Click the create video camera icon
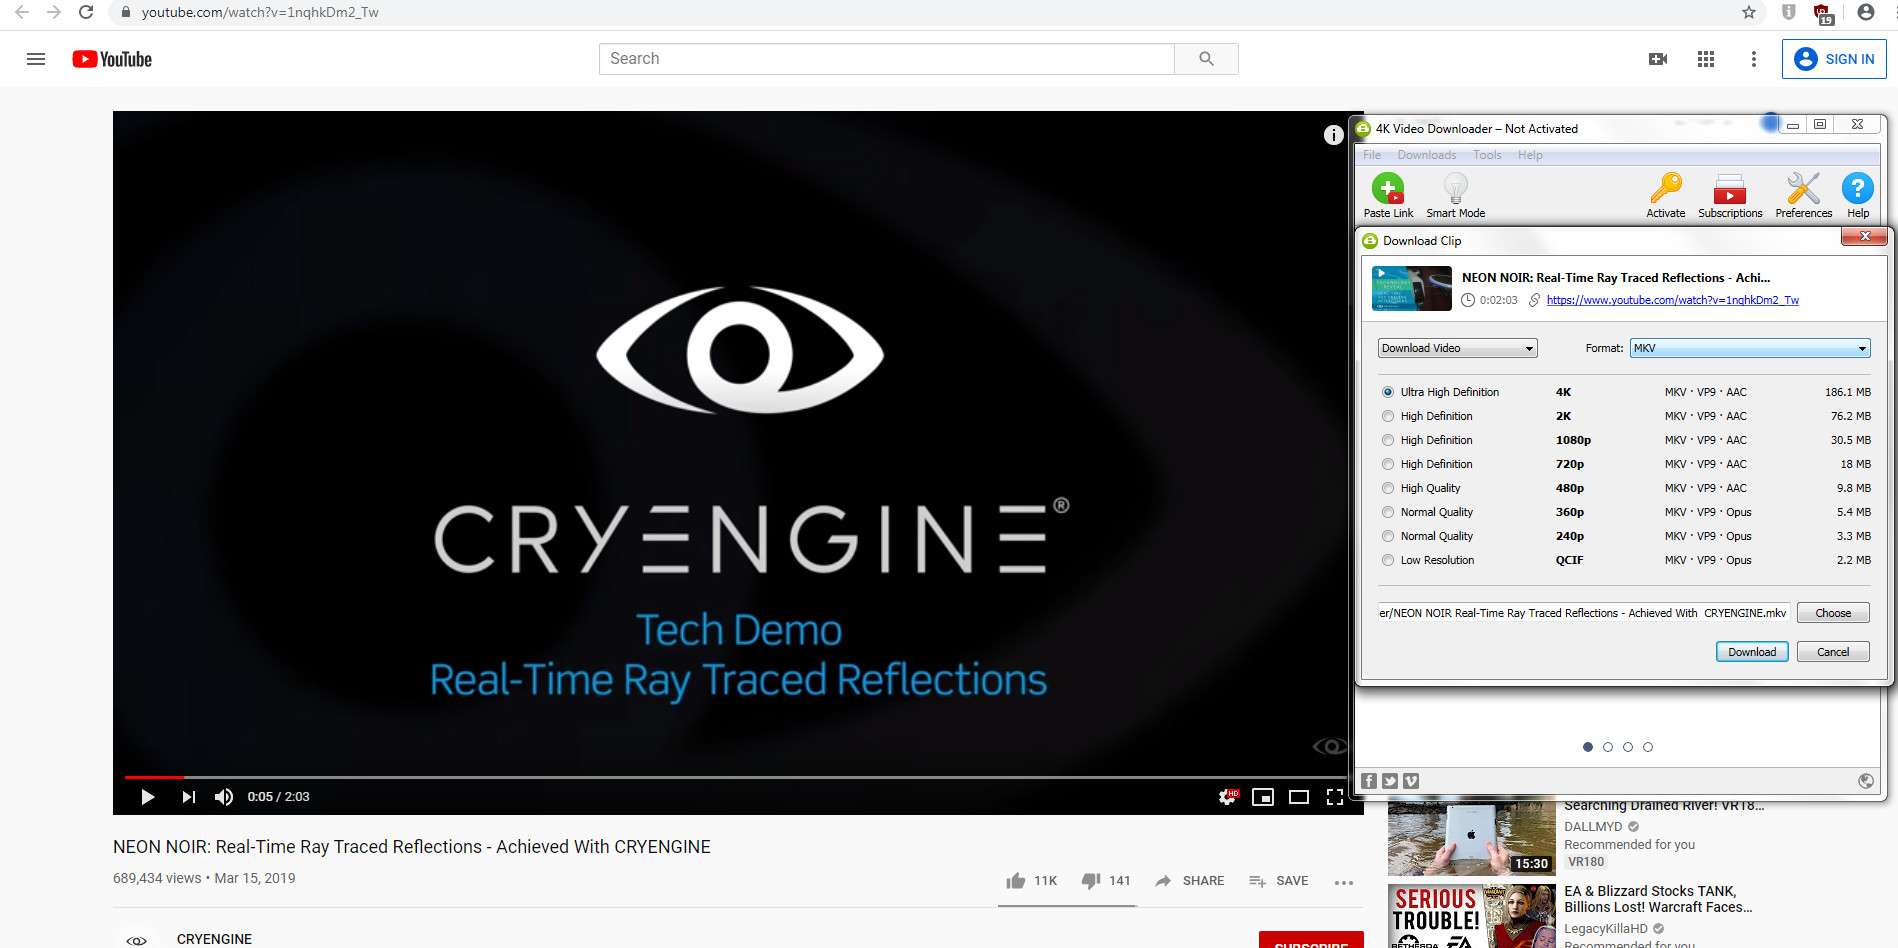The width and height of the screenshot is (1898, 948). tap(1658, 59)
